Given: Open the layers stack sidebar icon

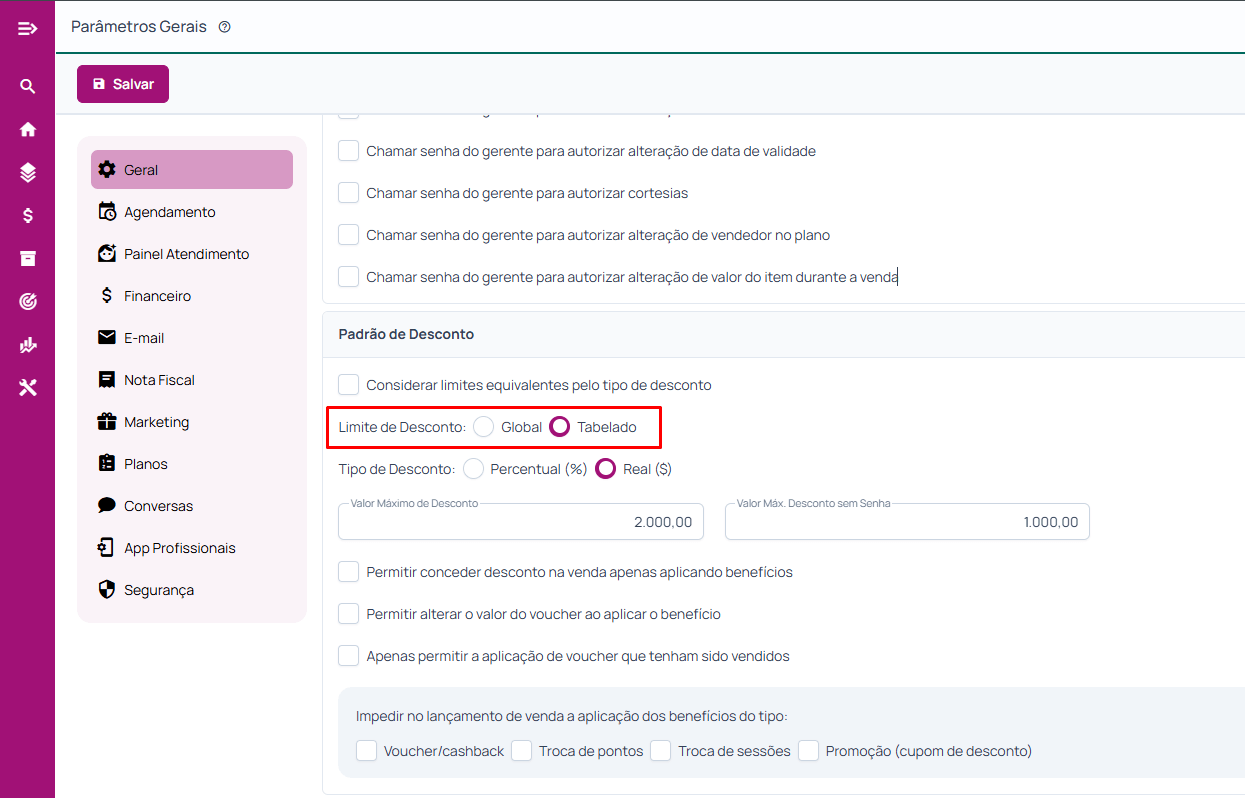Looking at the screenshot, I should (x=28, y=172).
